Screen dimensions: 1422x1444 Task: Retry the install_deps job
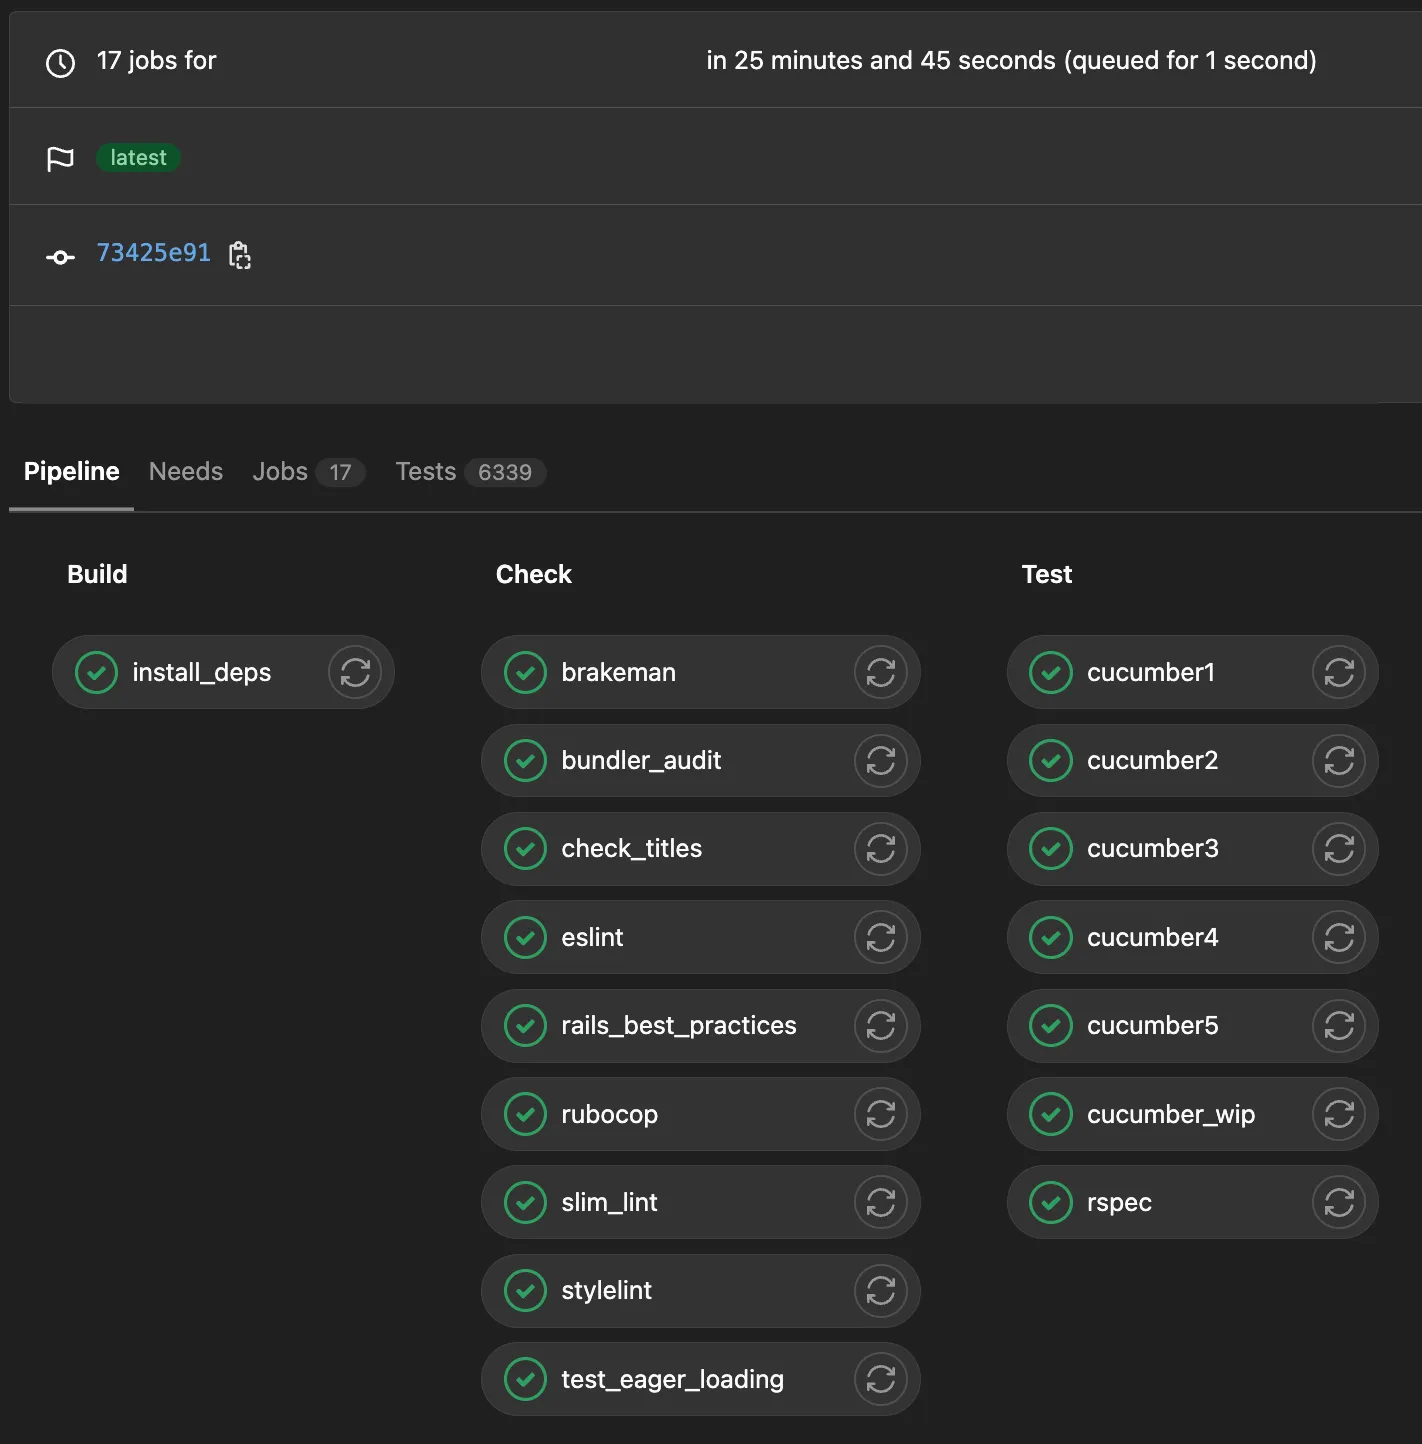(x=355, y=672)
